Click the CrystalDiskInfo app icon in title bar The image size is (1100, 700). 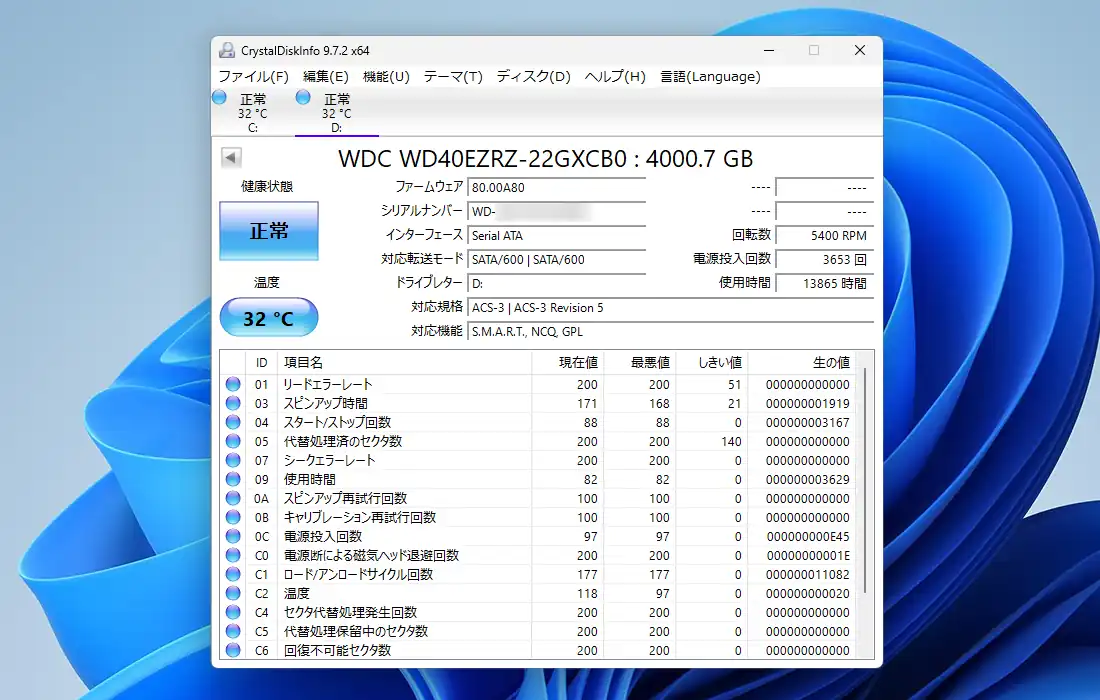[227, 50]
